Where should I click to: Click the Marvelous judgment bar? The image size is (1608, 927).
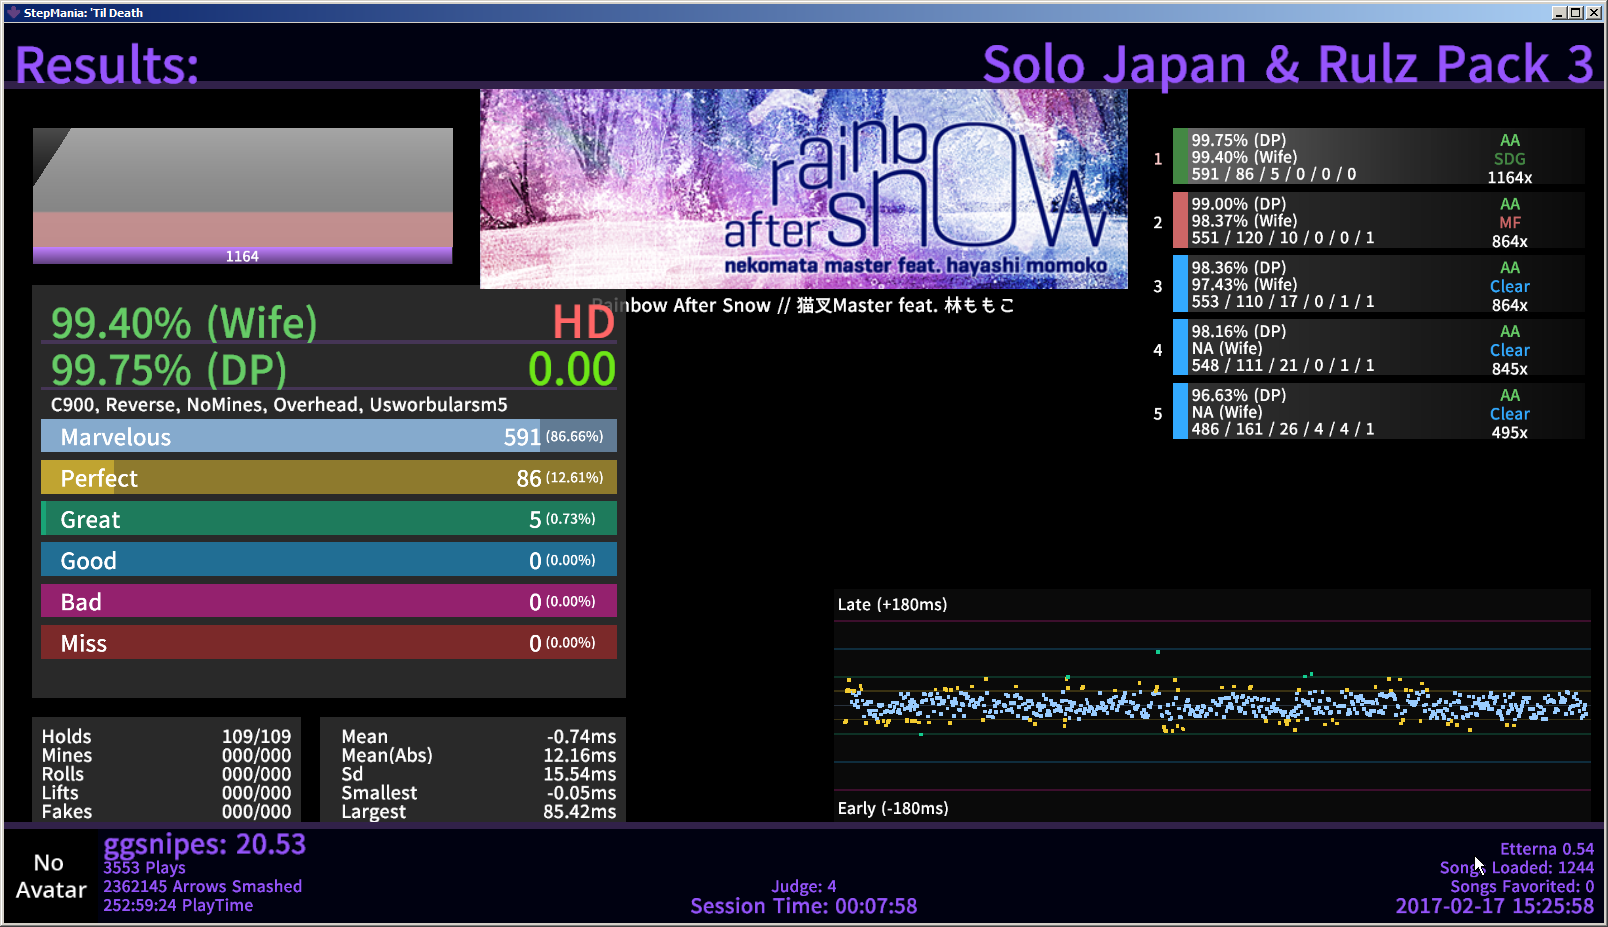click(328, 437)
